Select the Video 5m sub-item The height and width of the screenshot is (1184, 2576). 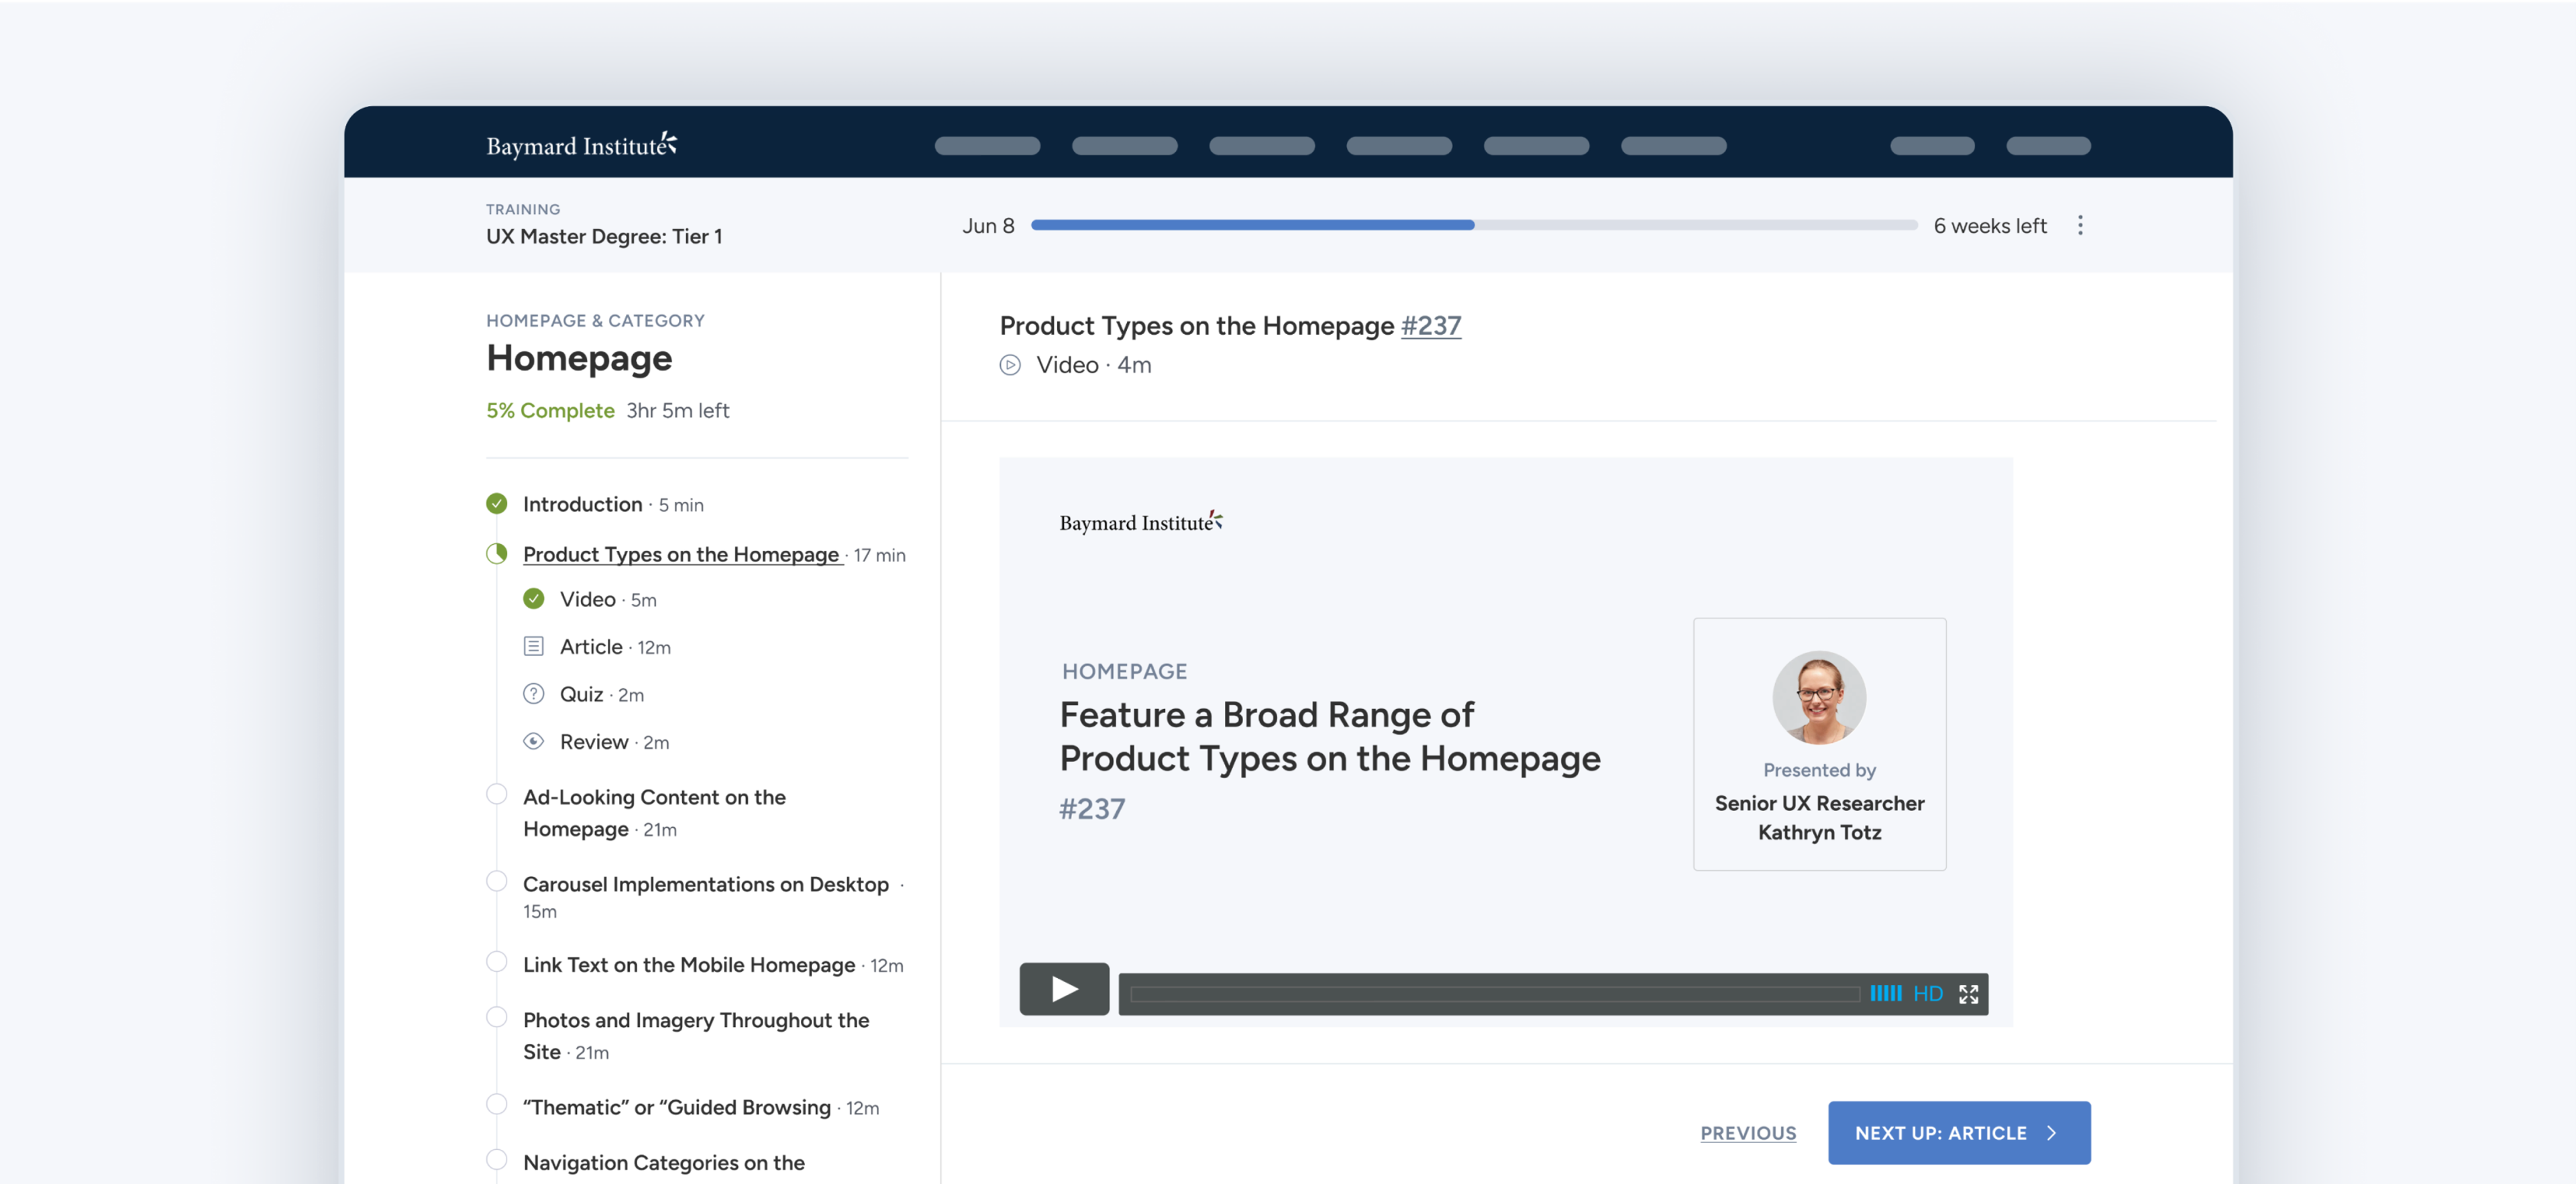(608, 599)
